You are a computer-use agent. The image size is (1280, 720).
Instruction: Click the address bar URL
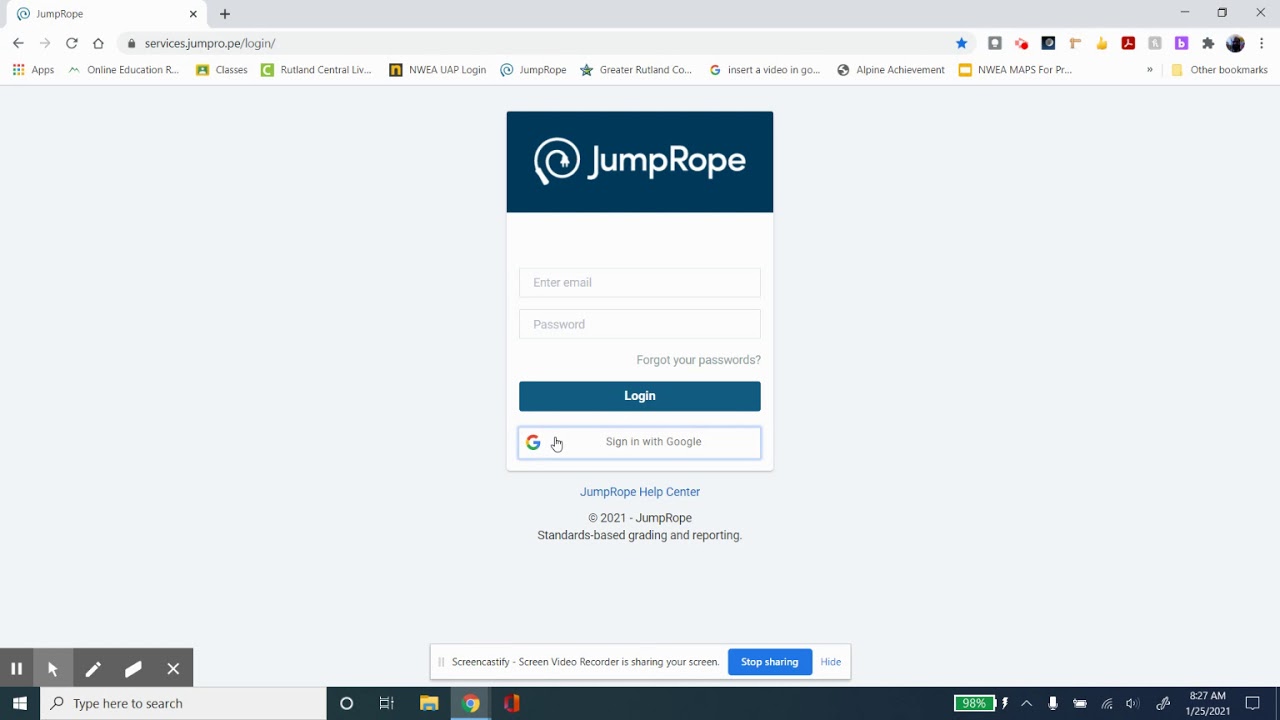click(x=209, y=43)
